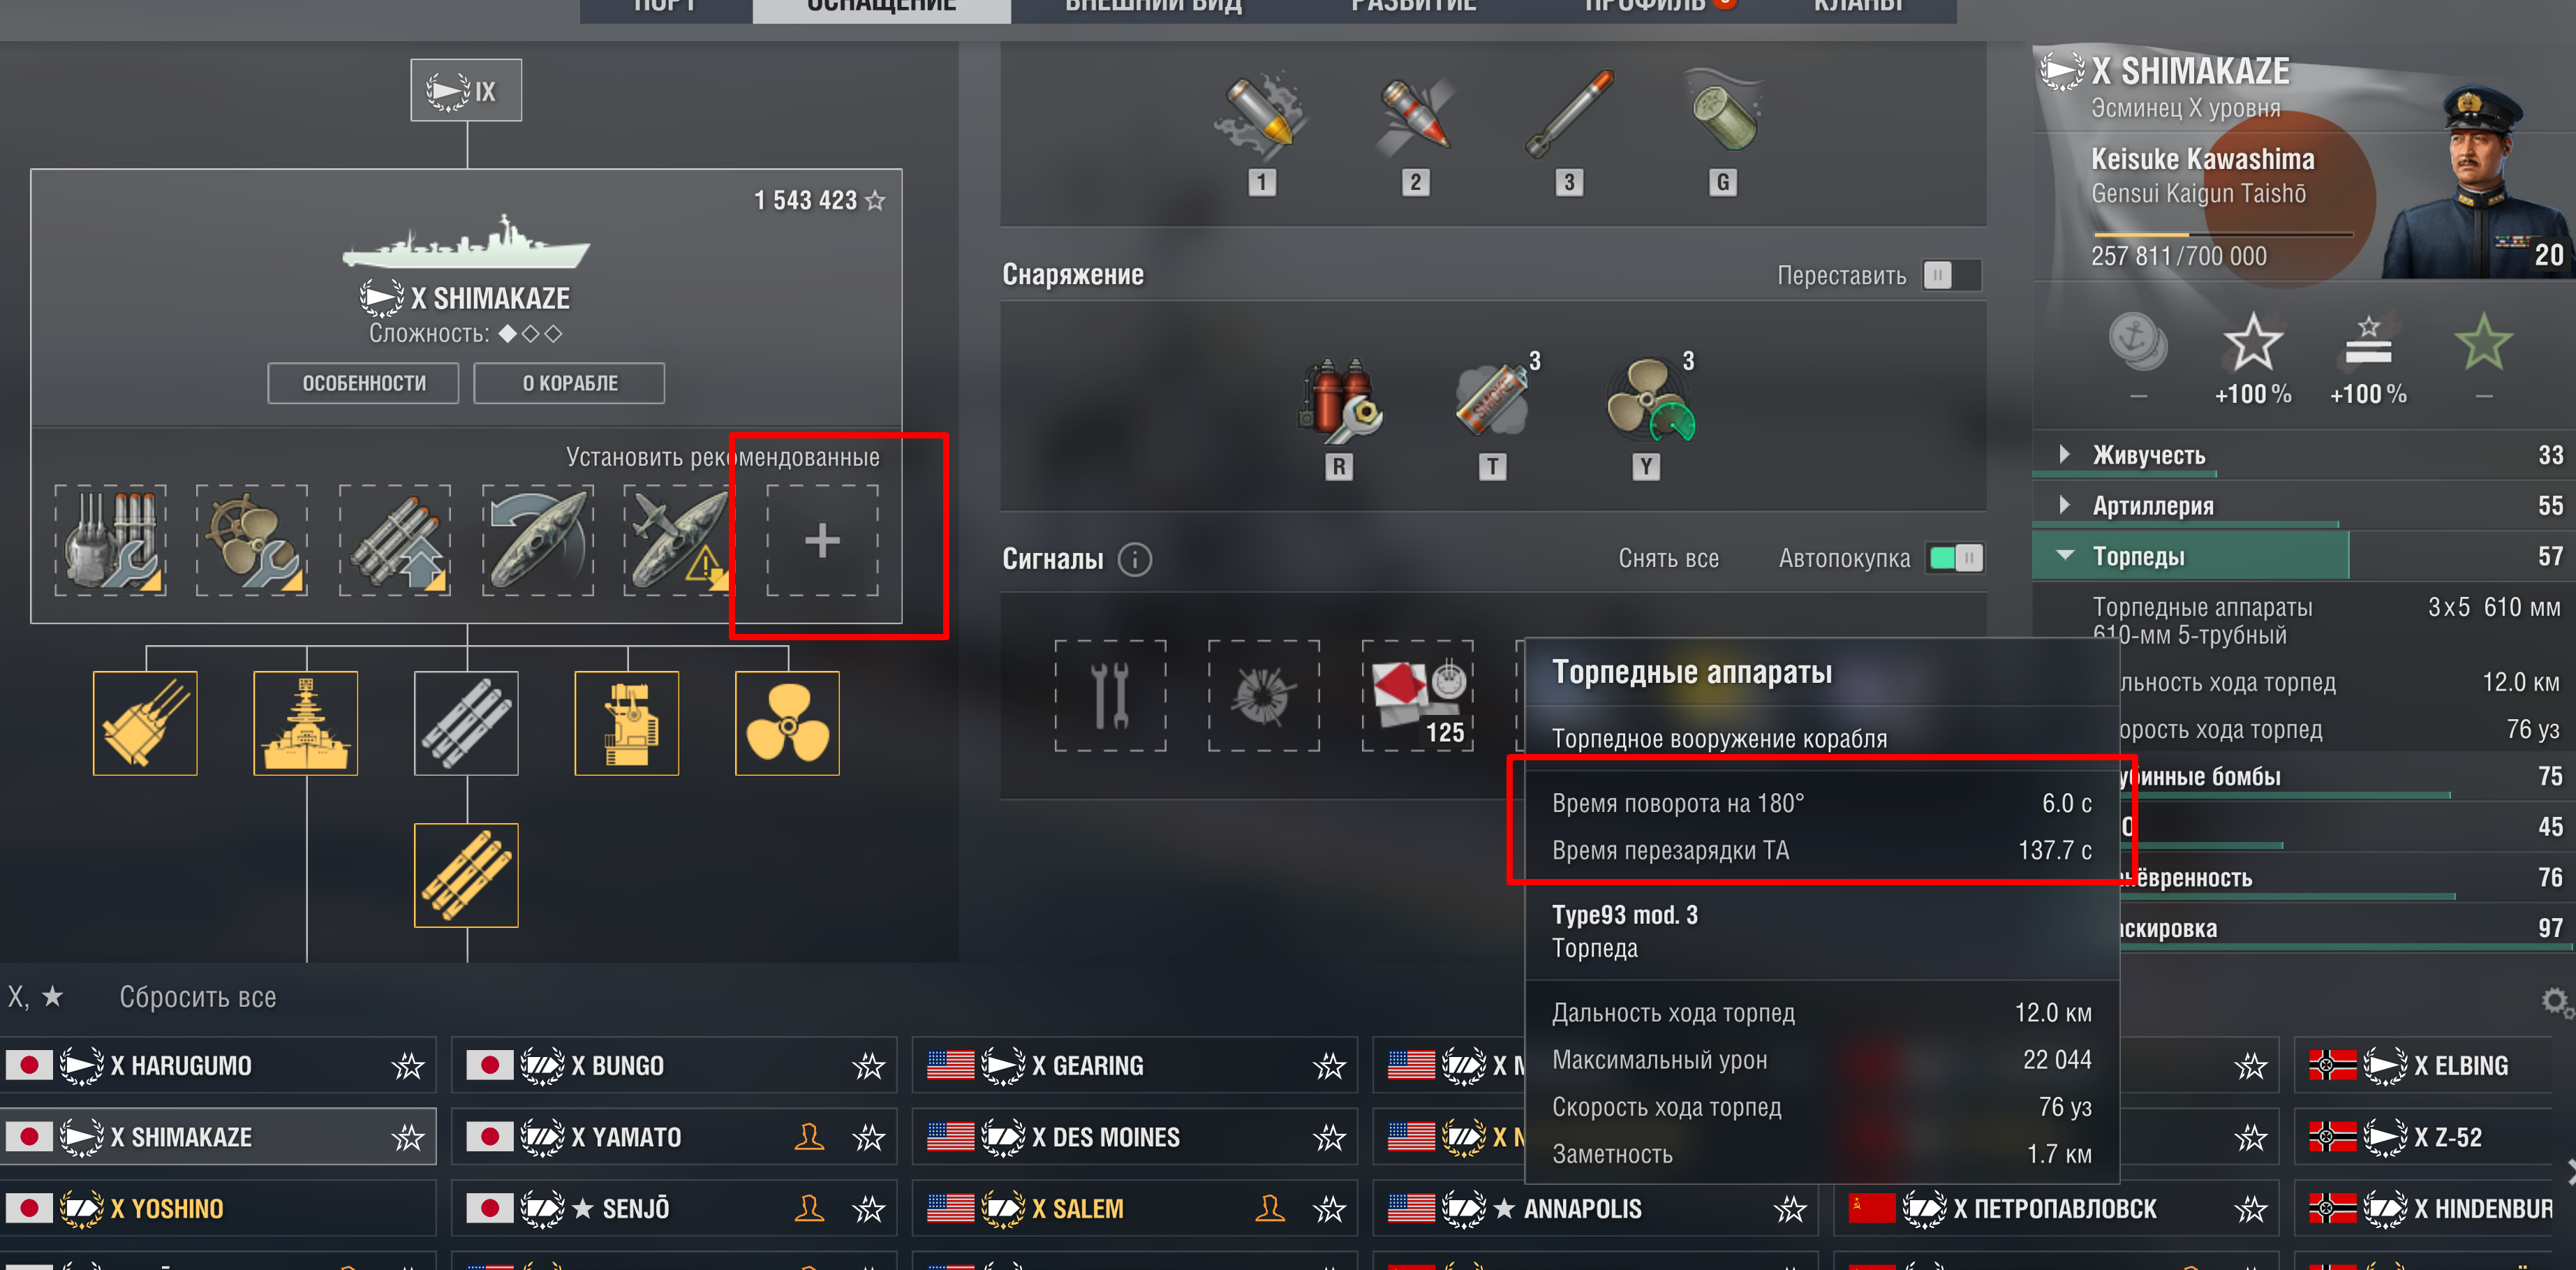Select the high-explosive shell slot 1
2576x1270 pixels.
pyautogui.click(x=1261, y=115)
